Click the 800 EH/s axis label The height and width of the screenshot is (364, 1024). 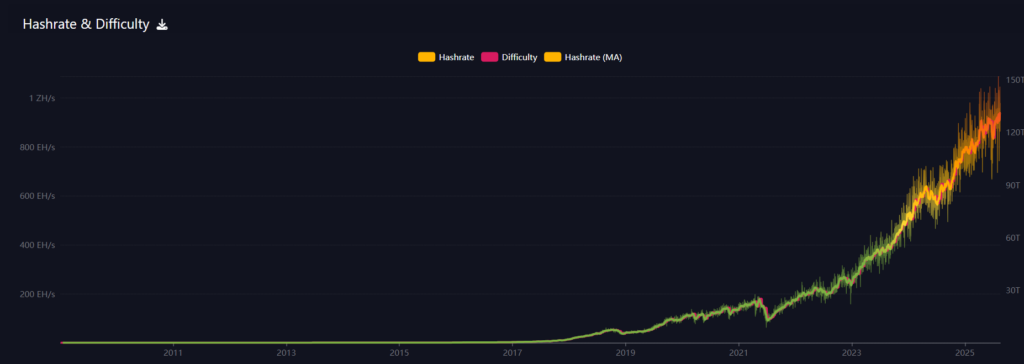(37, 148)
